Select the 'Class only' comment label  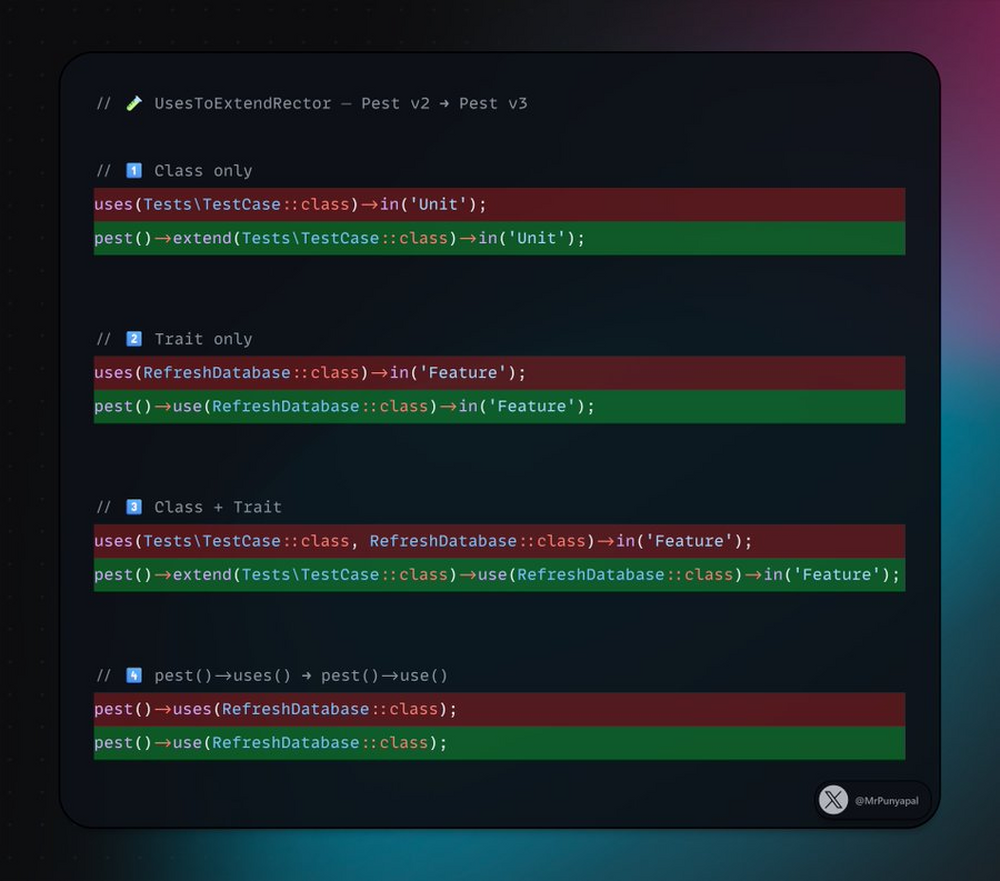pyautogui.click(x=203, y=171)
